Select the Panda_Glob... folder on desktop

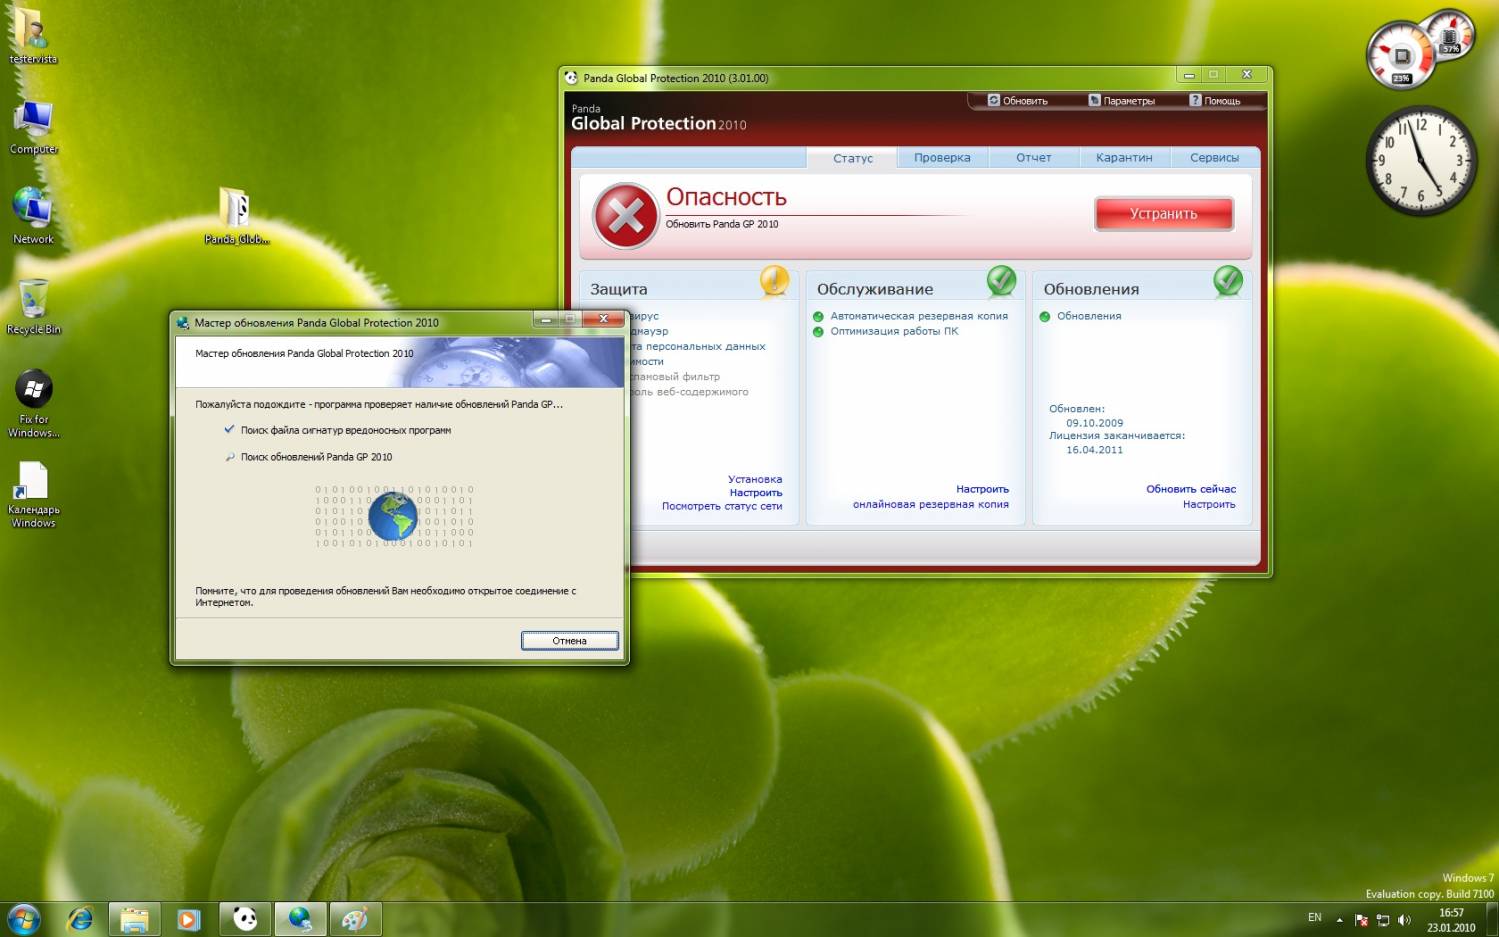tap(236, 215)
